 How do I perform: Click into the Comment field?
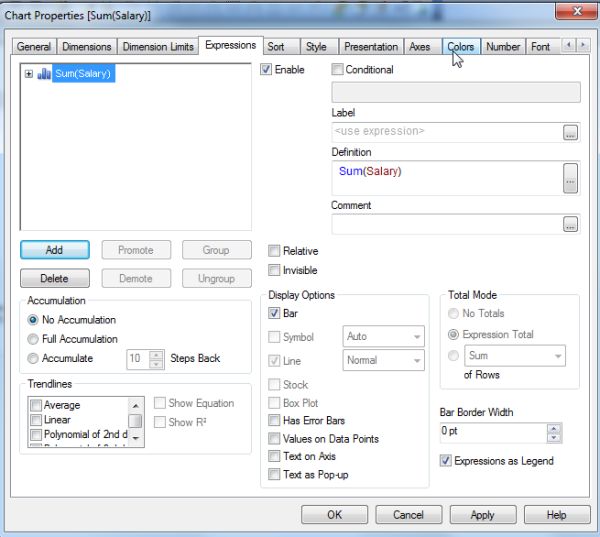coord(447,224)
